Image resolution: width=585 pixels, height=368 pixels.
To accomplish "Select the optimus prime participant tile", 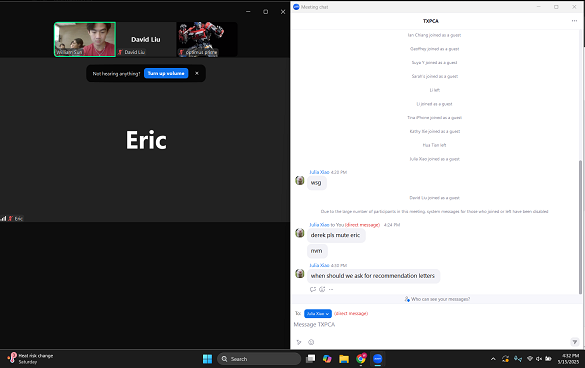I will pos(207,39).
